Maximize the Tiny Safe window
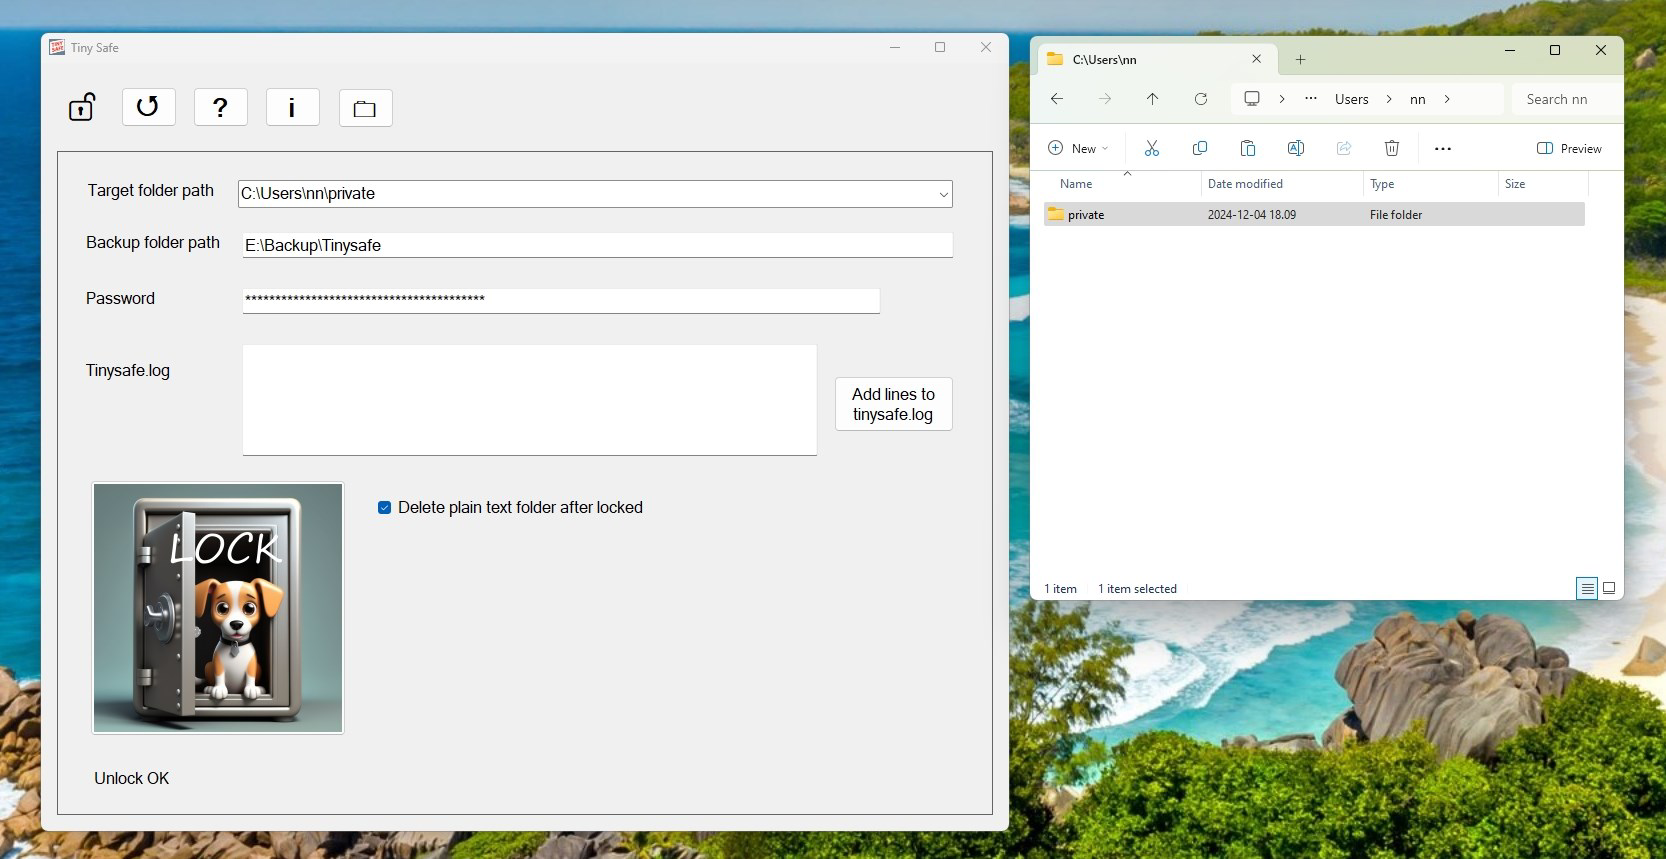The image size is (1666, 859). click(940, 47)
